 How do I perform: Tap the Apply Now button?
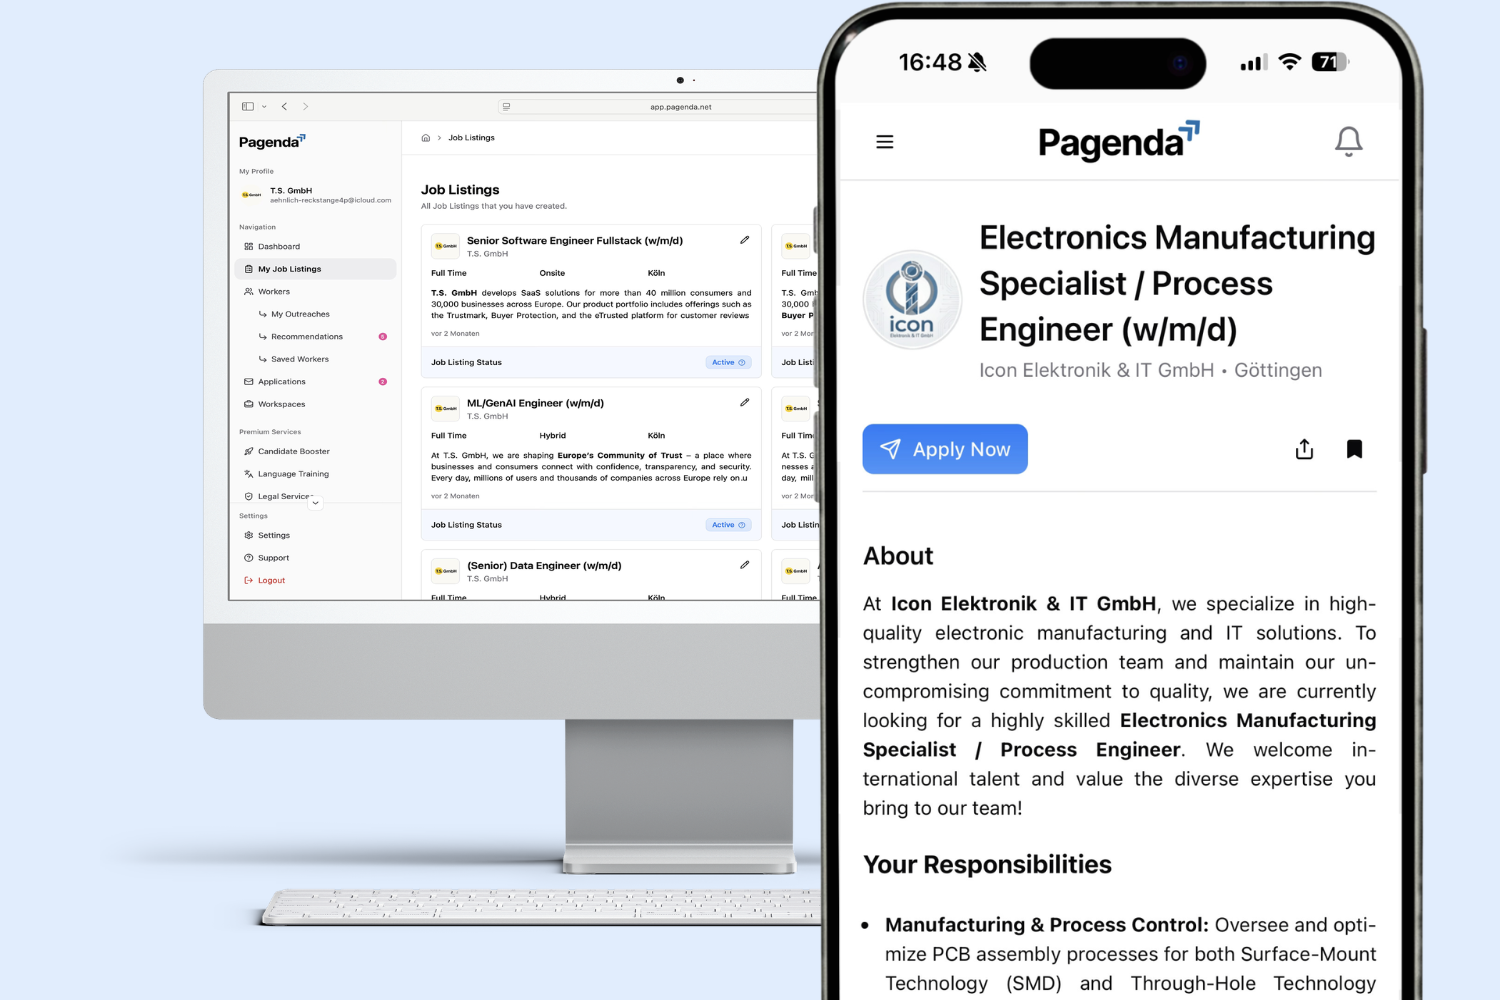pos(944,449)
